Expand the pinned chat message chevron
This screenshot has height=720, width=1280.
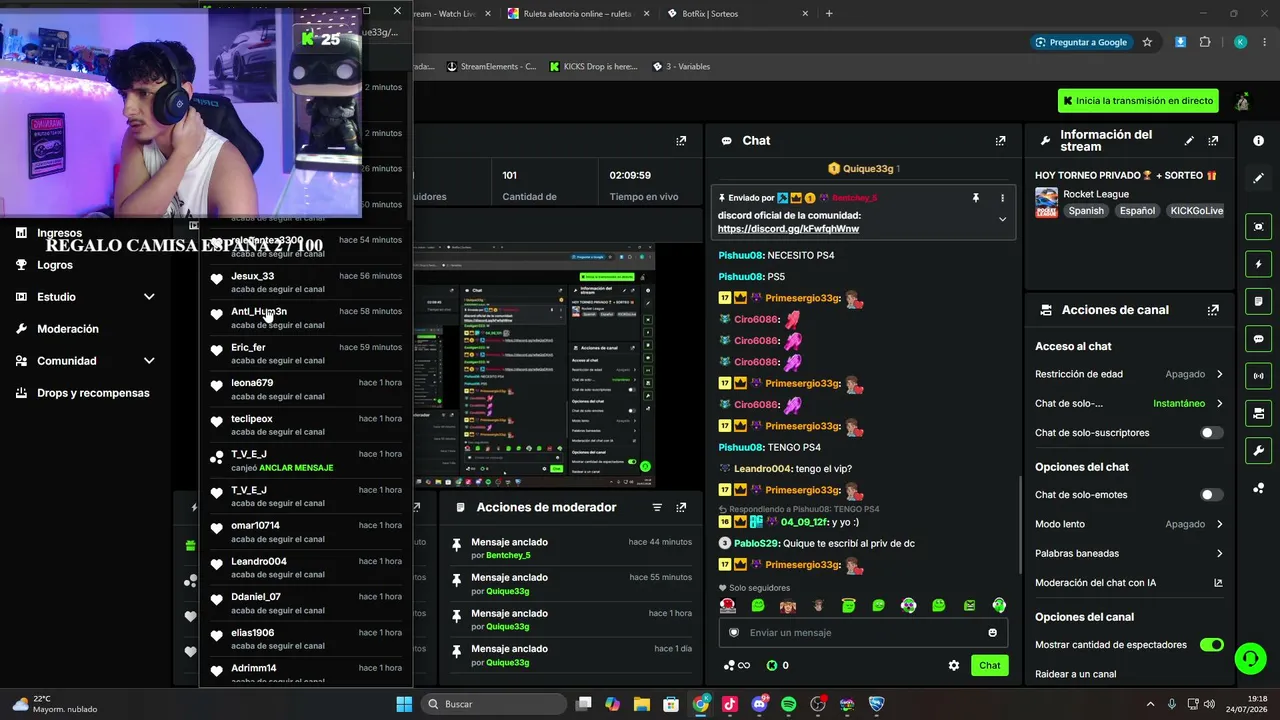[x=1002, y=220]
